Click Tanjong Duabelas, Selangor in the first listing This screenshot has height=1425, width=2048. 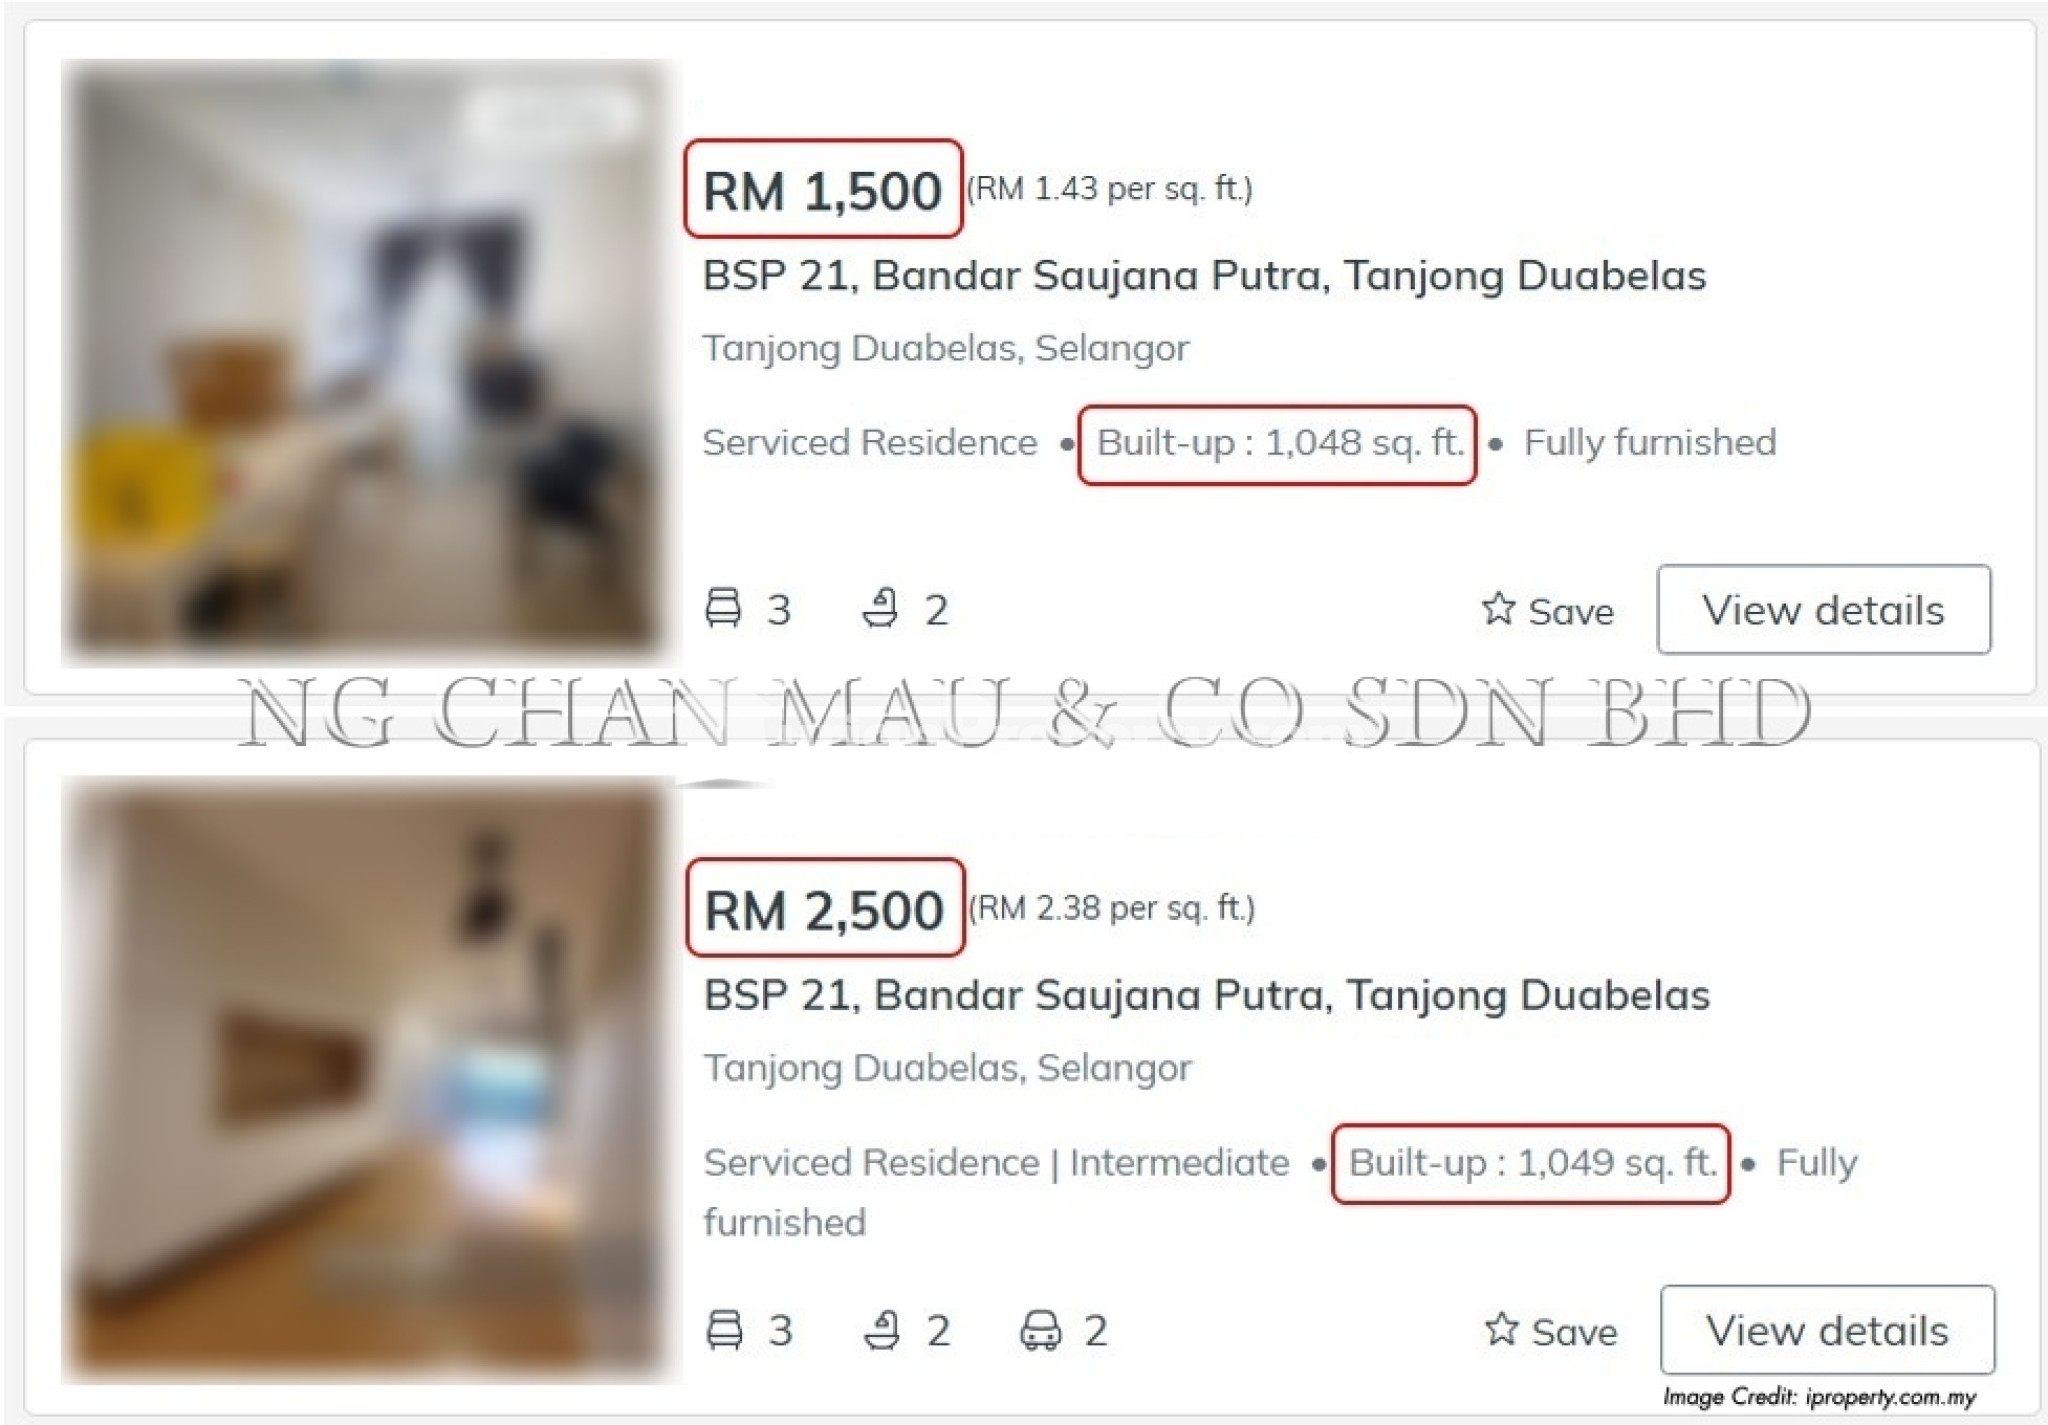(x=946, y=348)
